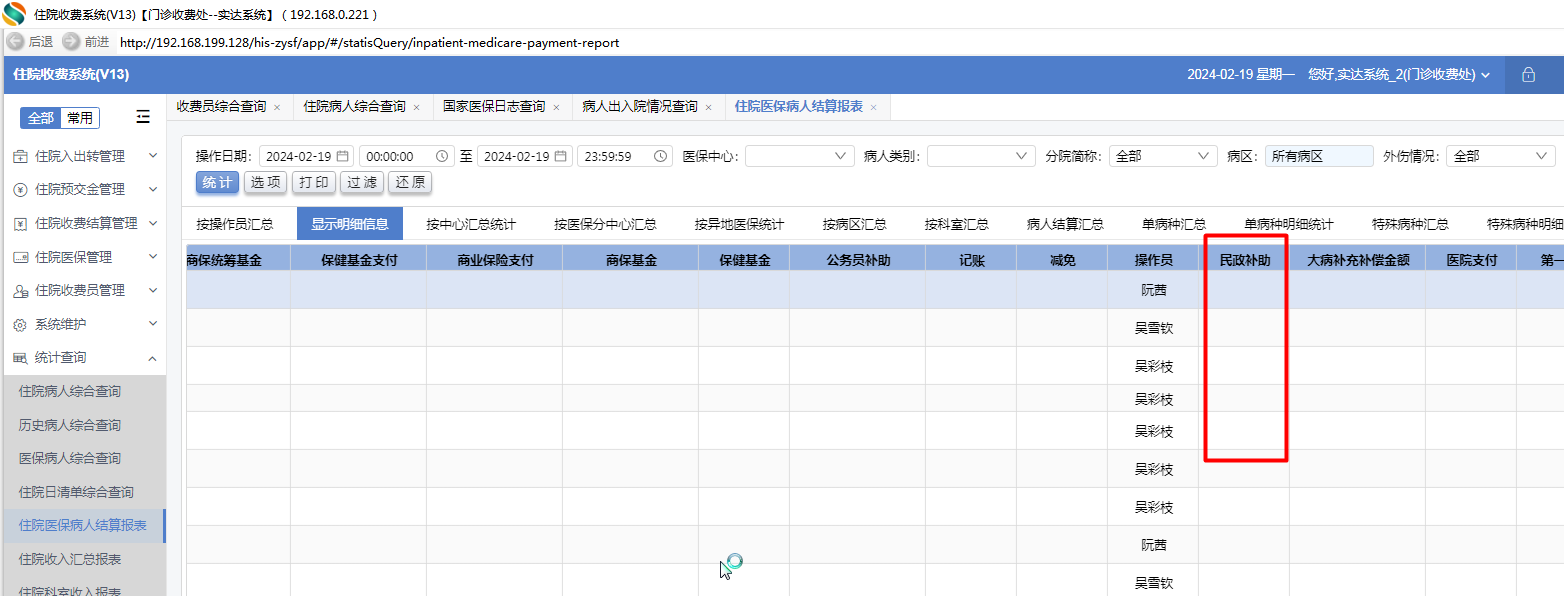This screenshot has width=1564, height=596.
Task: Select 显示明细信息 report tab
Action: 350,224
